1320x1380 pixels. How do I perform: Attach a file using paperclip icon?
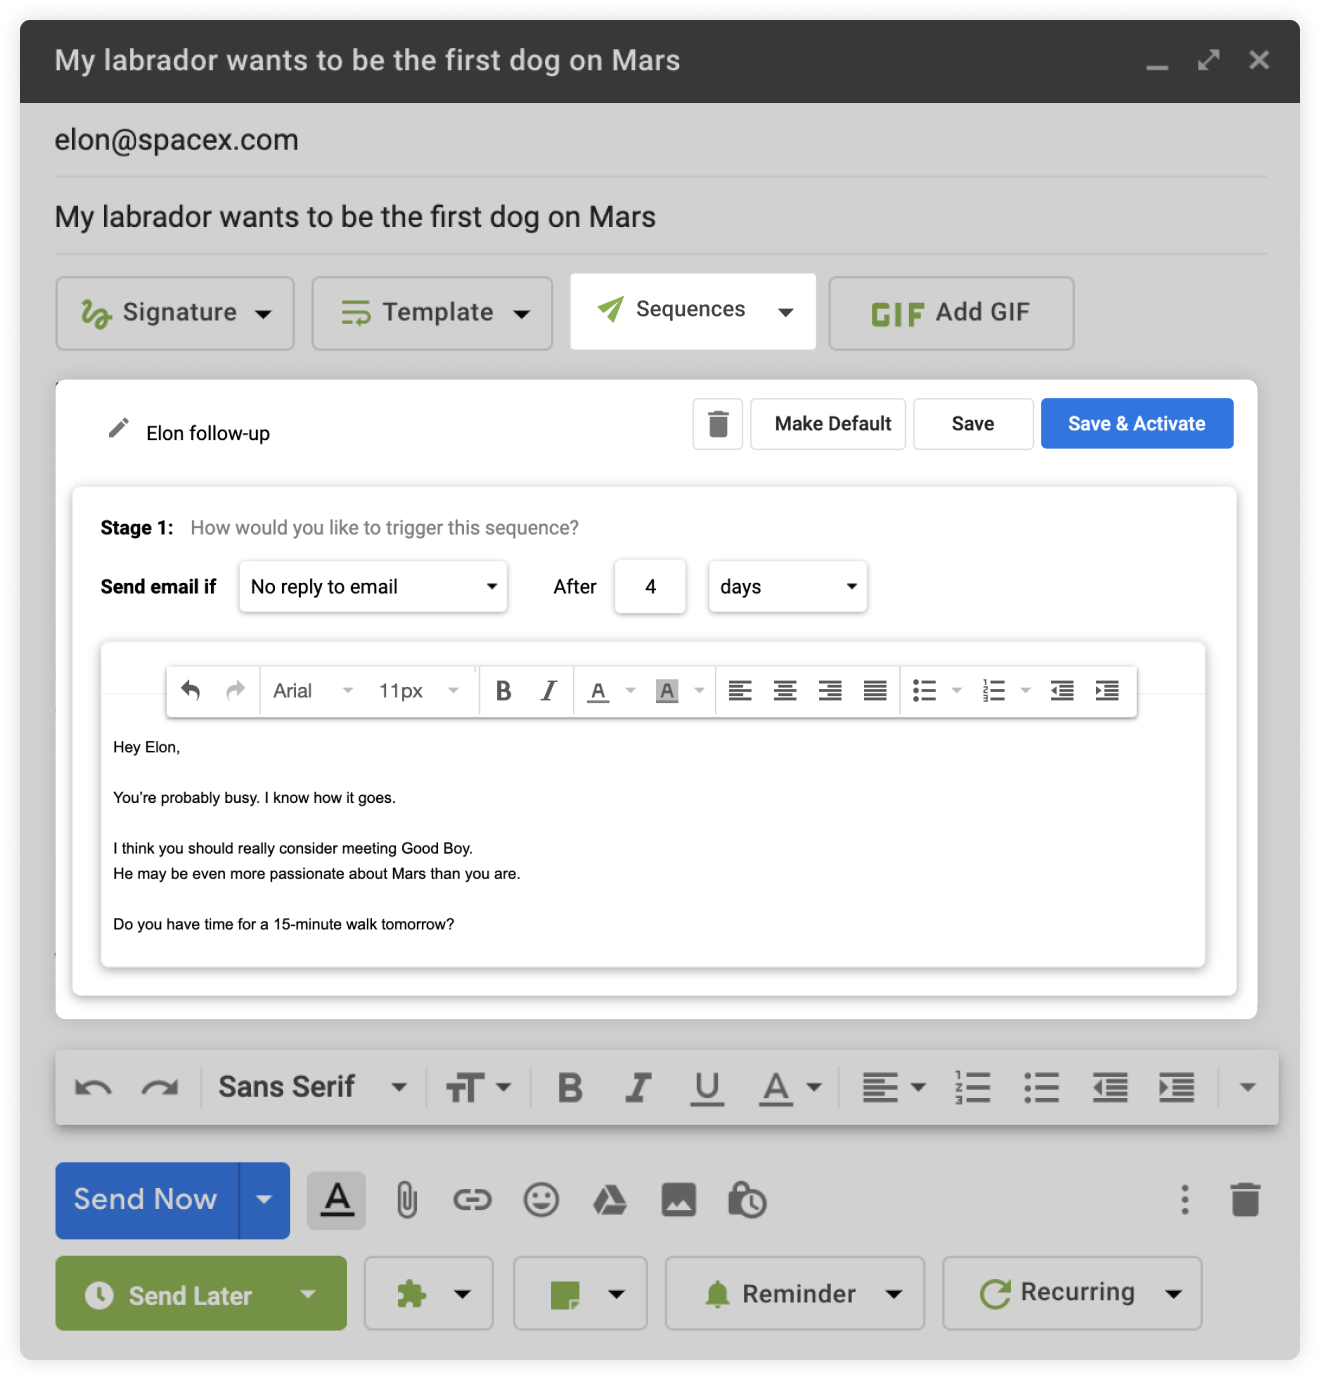click(406, 1199)
